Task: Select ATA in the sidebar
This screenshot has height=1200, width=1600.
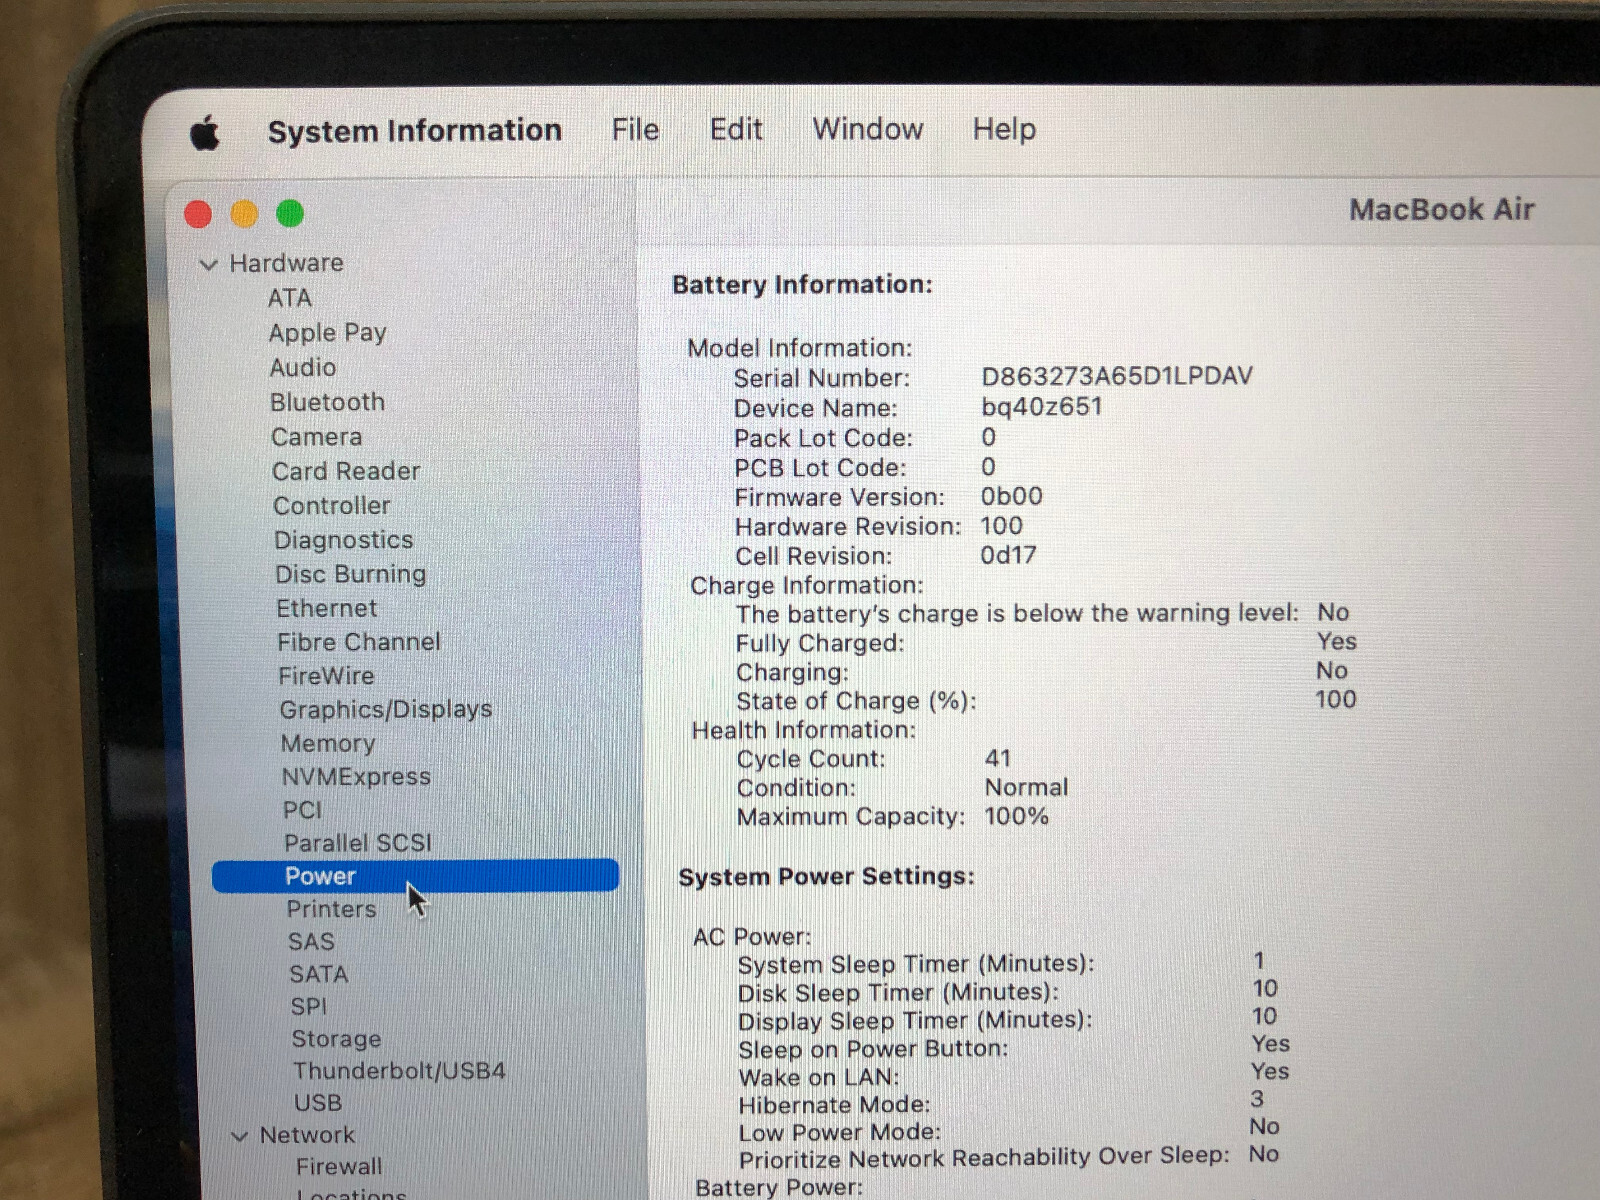Action: 290,298
